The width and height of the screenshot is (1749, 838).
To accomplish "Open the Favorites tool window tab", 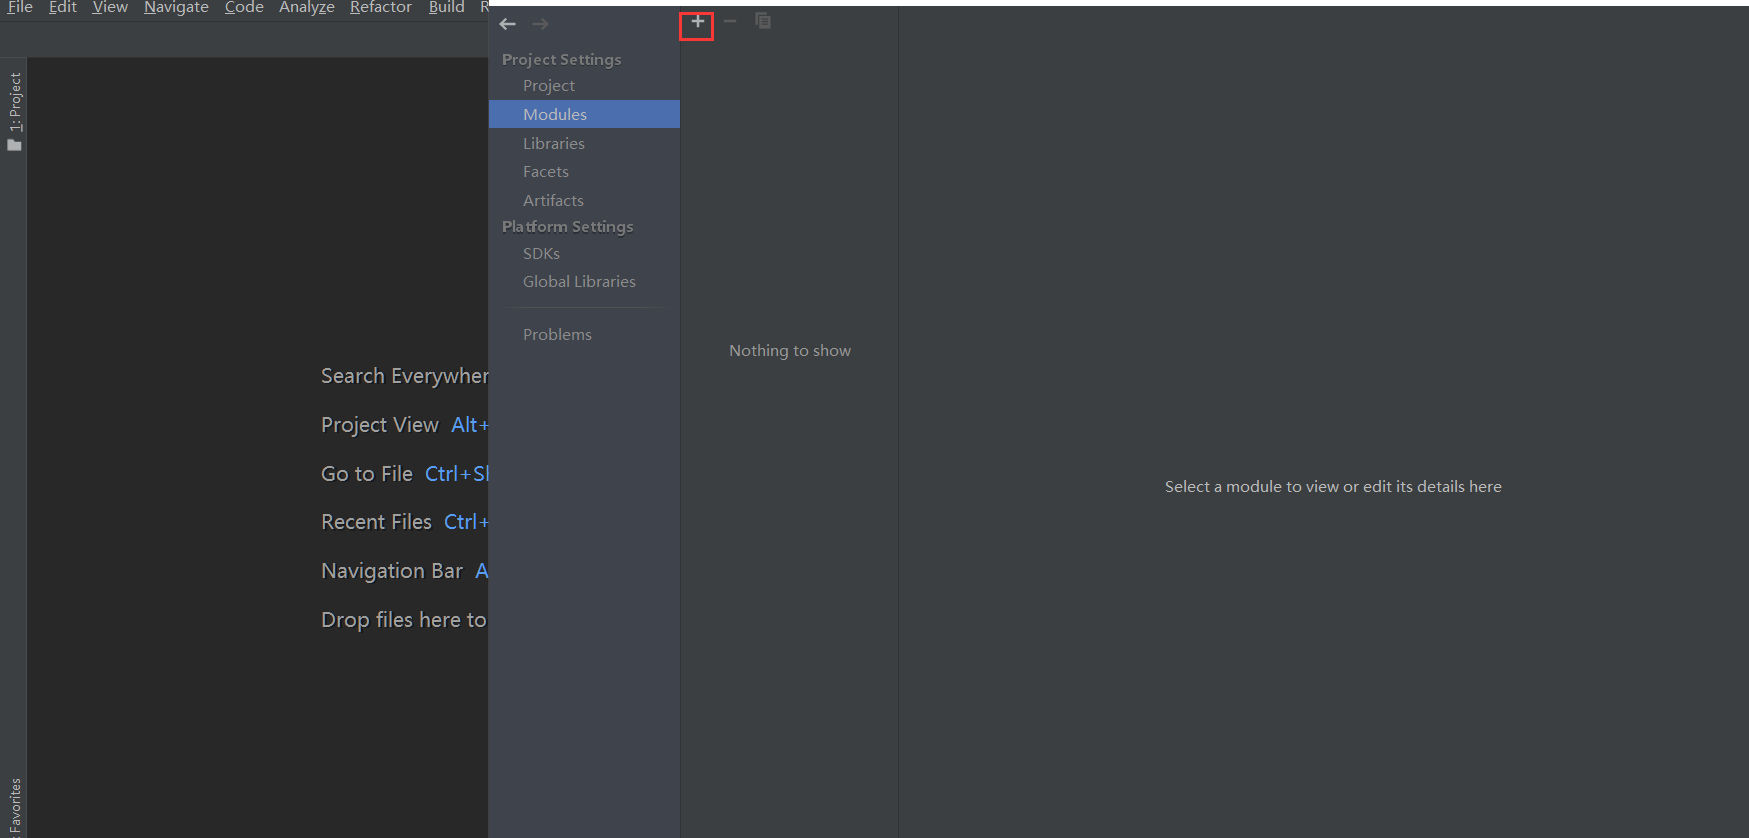I will coord(14,808).
